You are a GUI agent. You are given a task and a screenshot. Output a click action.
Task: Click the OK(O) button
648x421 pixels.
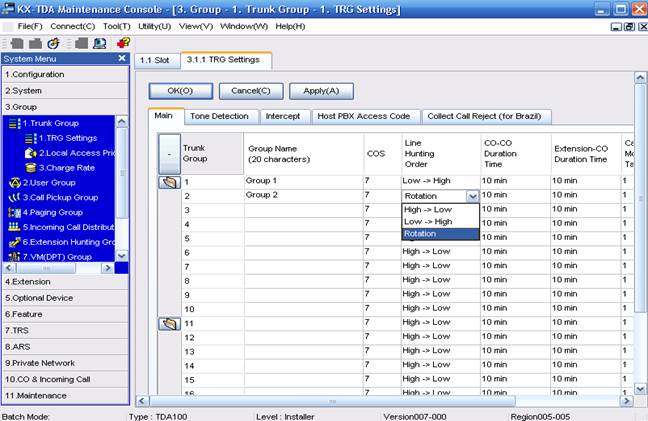pos(181,91)
